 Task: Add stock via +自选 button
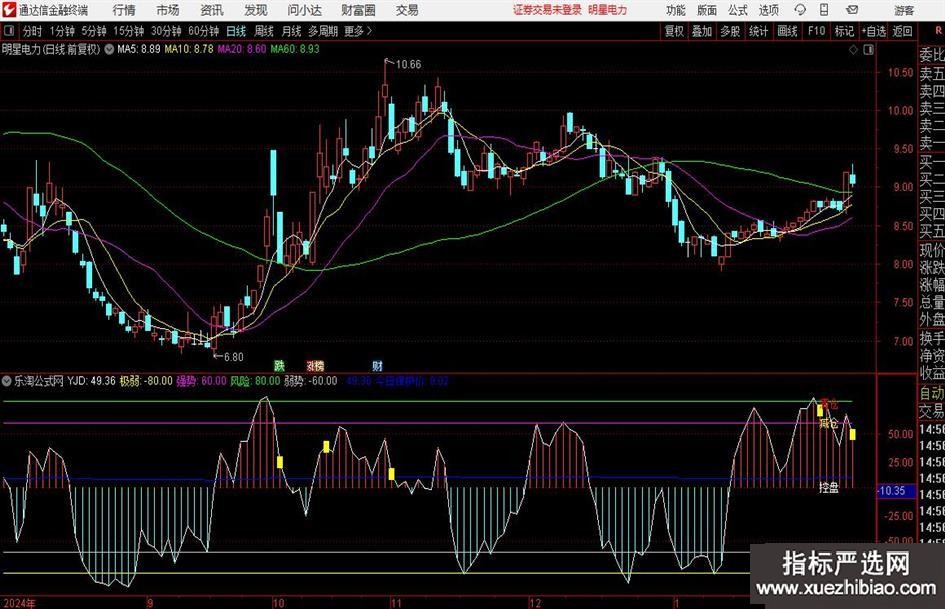tap(873, 31)
